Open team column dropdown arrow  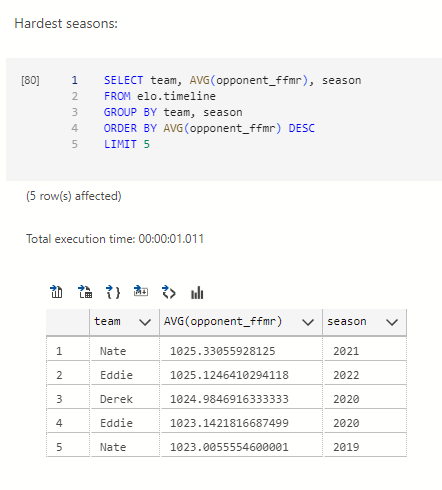[145, 322]
